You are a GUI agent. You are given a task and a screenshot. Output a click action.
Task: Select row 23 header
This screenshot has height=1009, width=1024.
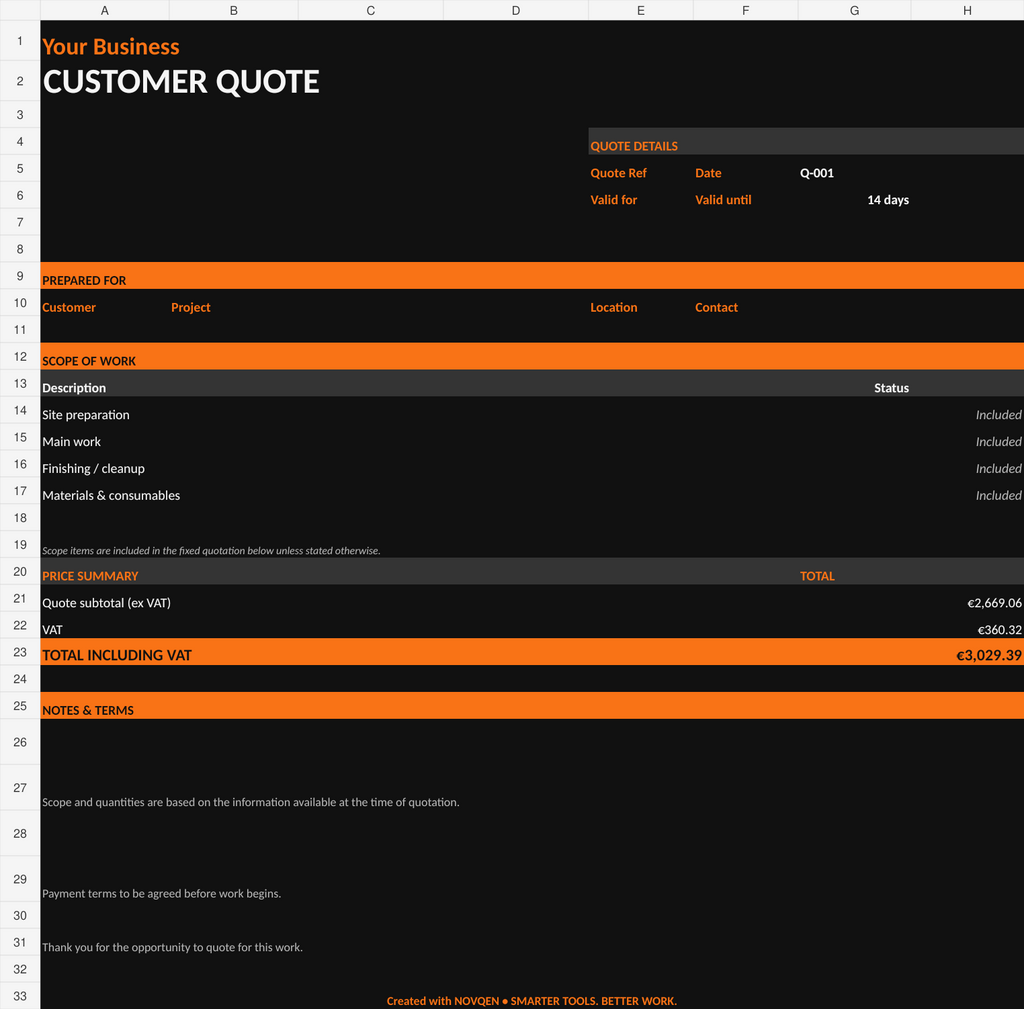click(20, 652)
